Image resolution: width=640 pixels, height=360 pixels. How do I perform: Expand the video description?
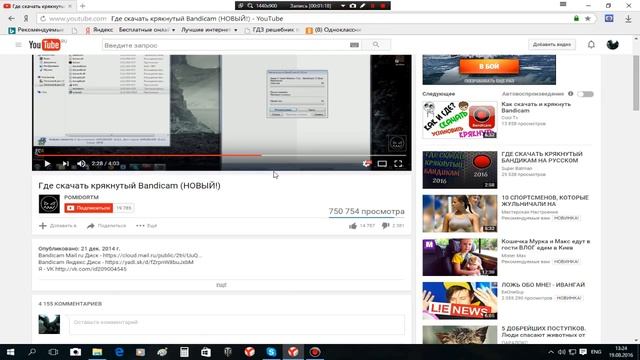(221, 285)
